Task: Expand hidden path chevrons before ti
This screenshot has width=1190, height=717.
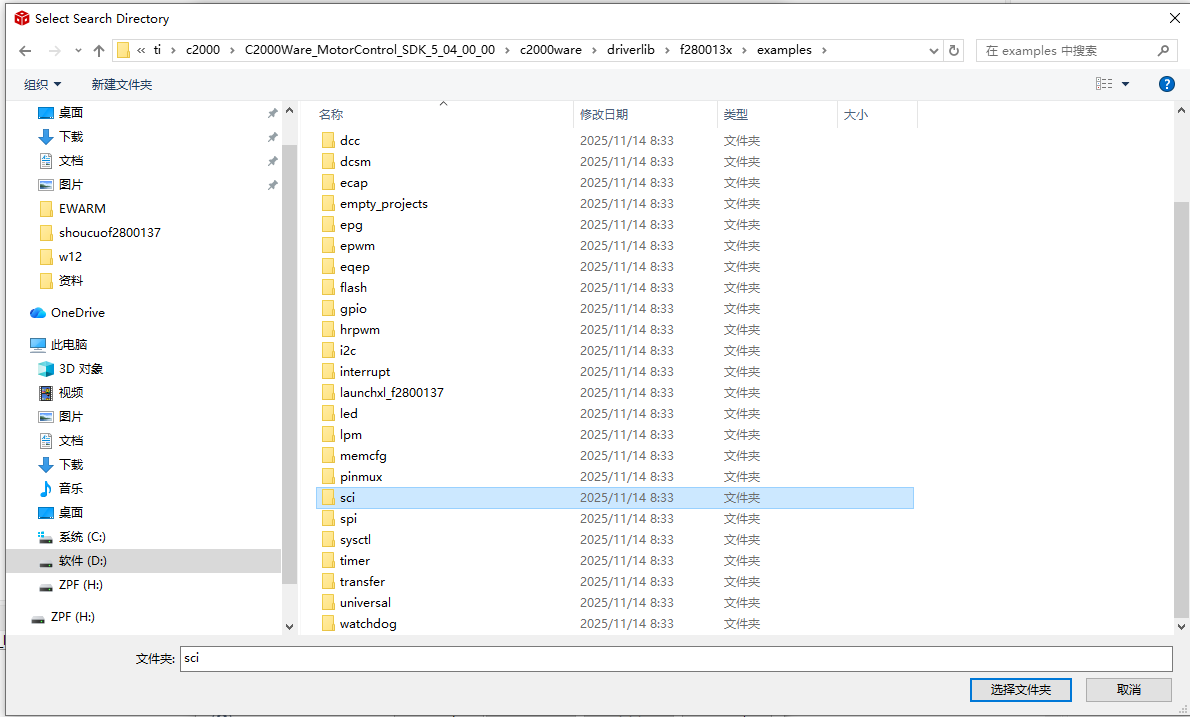Action: click(x=141, y=50)
